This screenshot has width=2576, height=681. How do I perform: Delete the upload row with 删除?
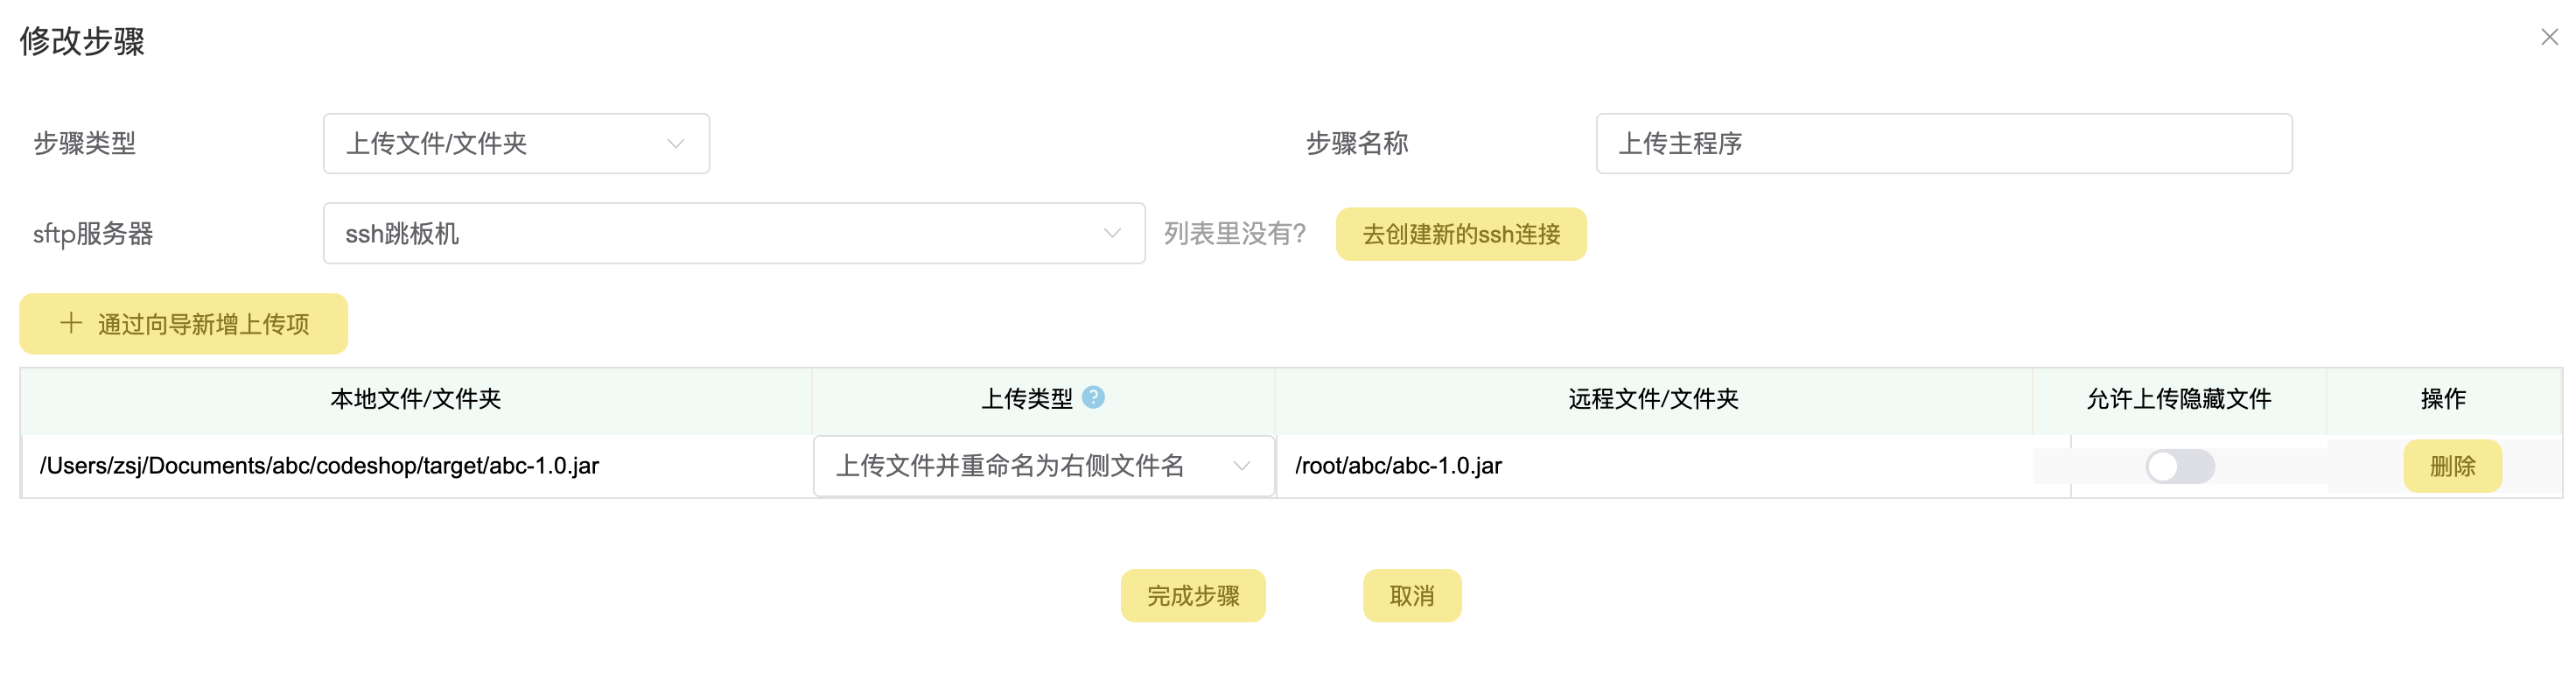click(2452, 466)
